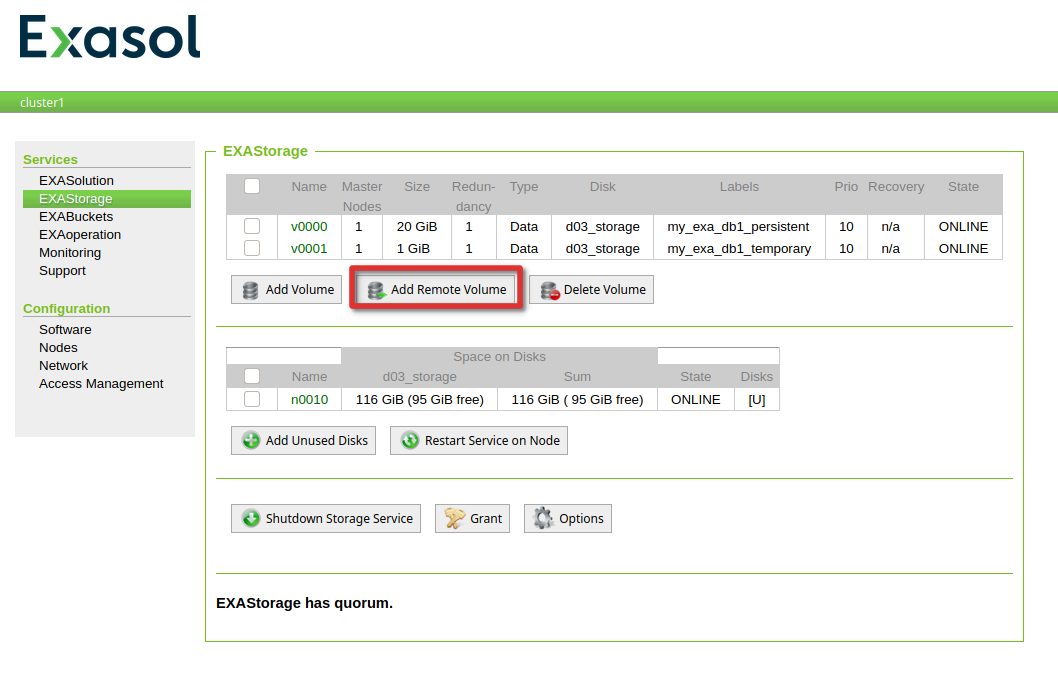Click the d03_storage space value for n0010
1058x690 pixels.
[x=420, y=400]
